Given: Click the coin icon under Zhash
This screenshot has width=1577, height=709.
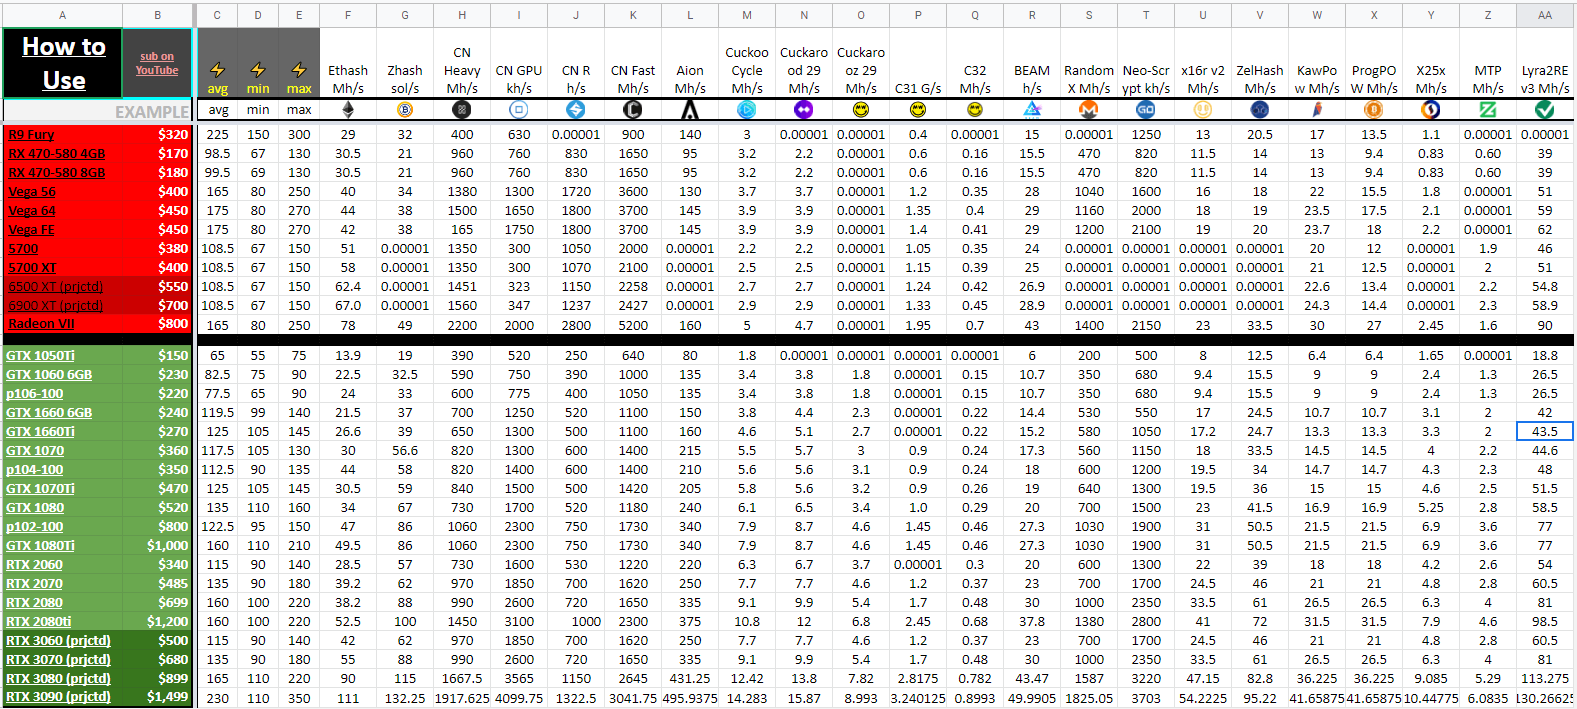Looking at the screenshot, I should [x=405, y=110].
